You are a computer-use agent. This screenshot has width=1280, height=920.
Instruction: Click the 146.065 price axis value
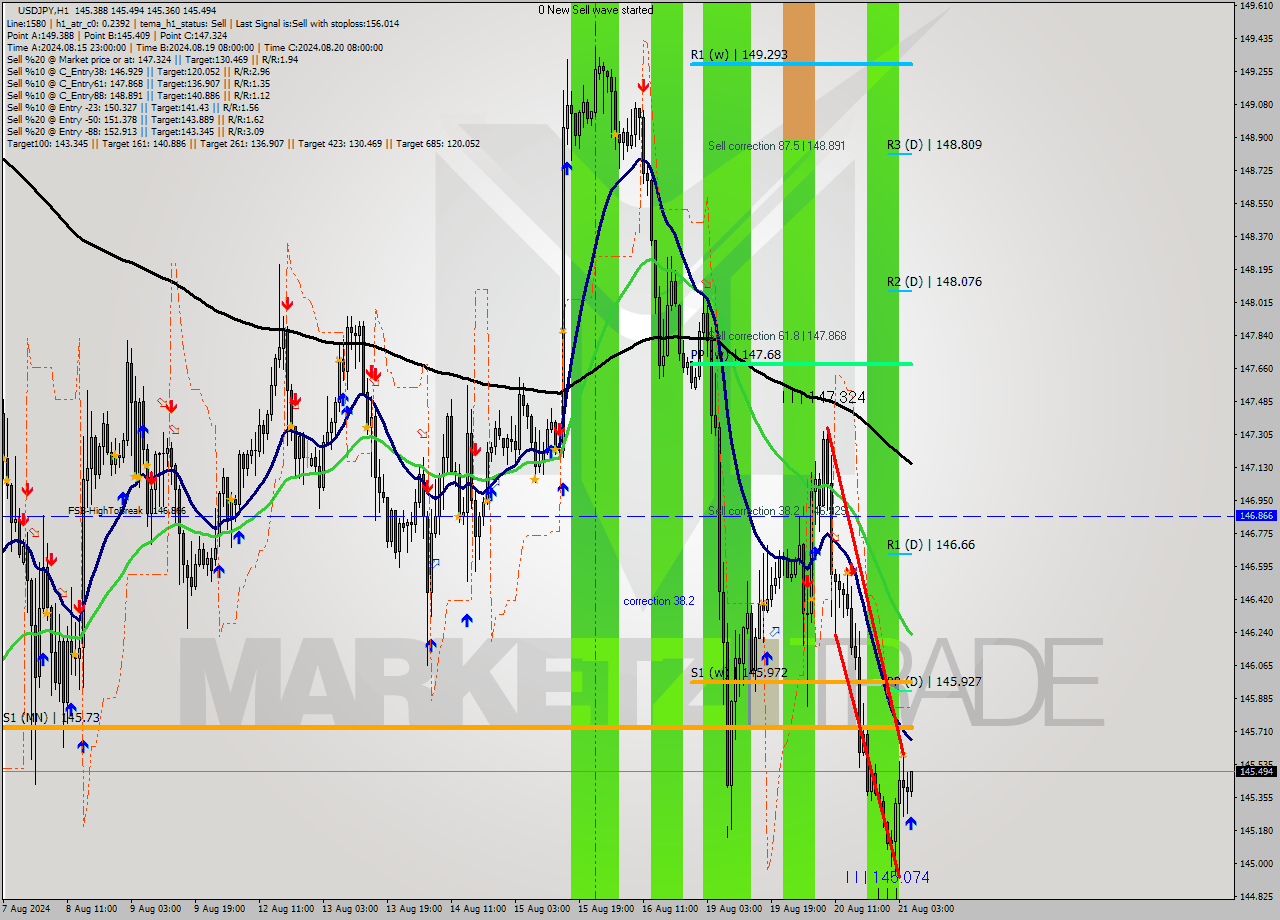point(1256,666)
